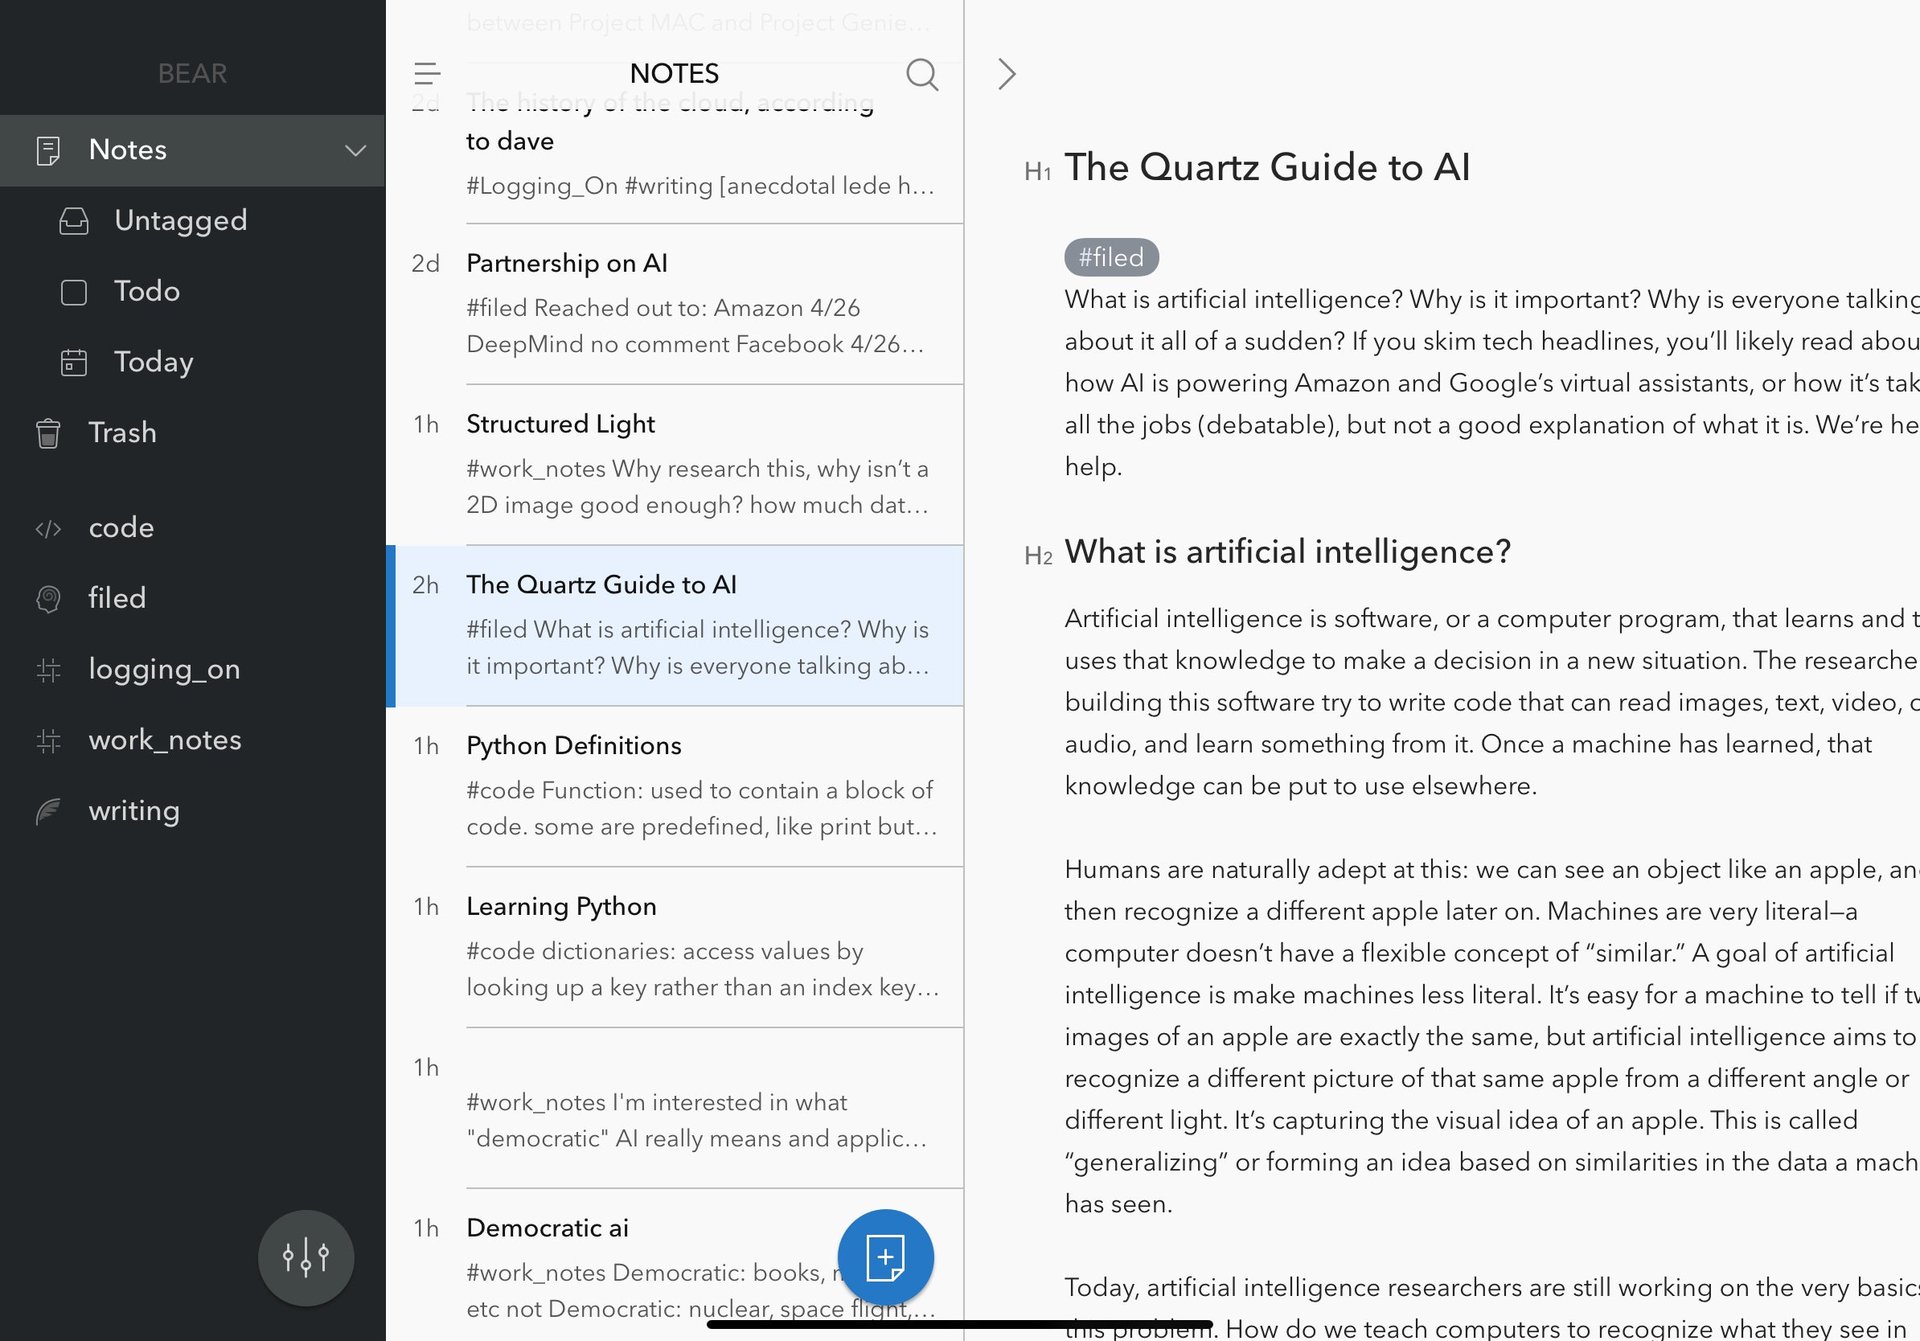Select the Untagged filter
This screenshot has width=1920, height=1341.
[192, 221]
